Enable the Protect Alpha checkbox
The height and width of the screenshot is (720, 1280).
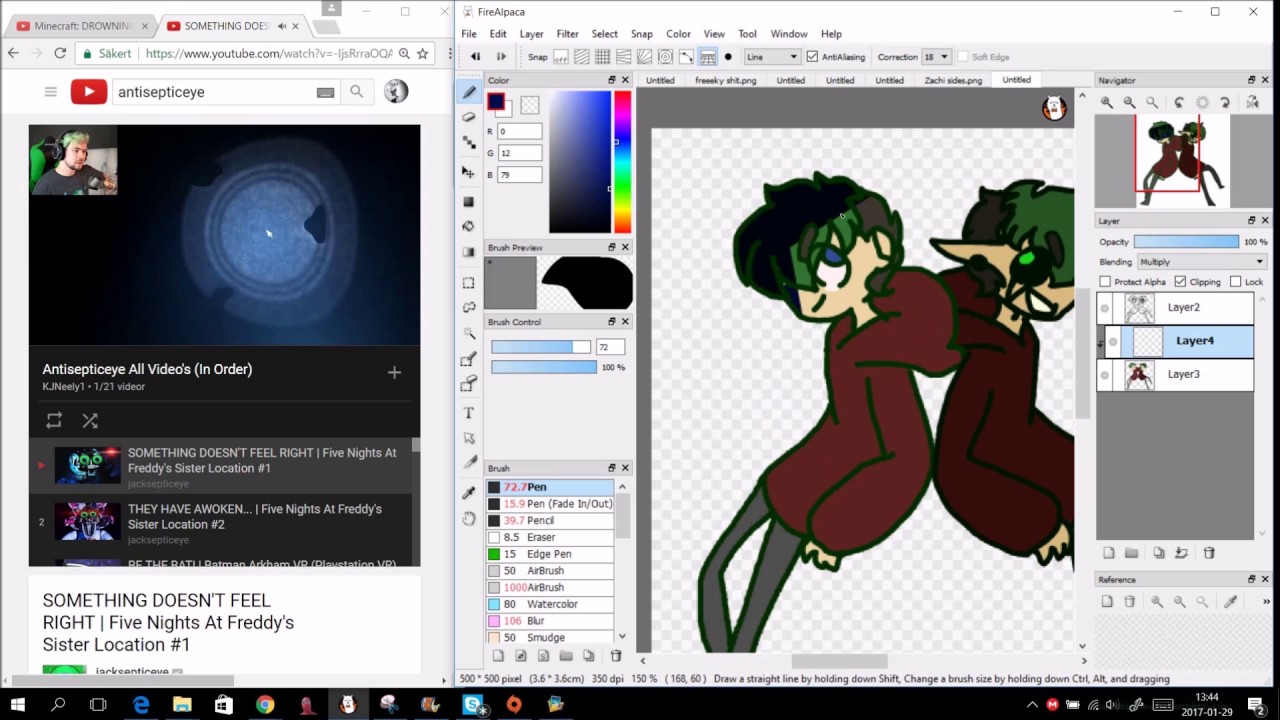pos(1105,282)
